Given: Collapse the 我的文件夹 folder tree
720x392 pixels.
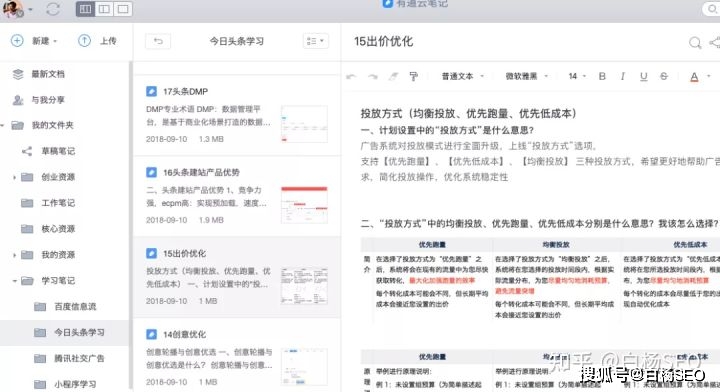Looking at the screenshot, I should (x=3, y=125).
